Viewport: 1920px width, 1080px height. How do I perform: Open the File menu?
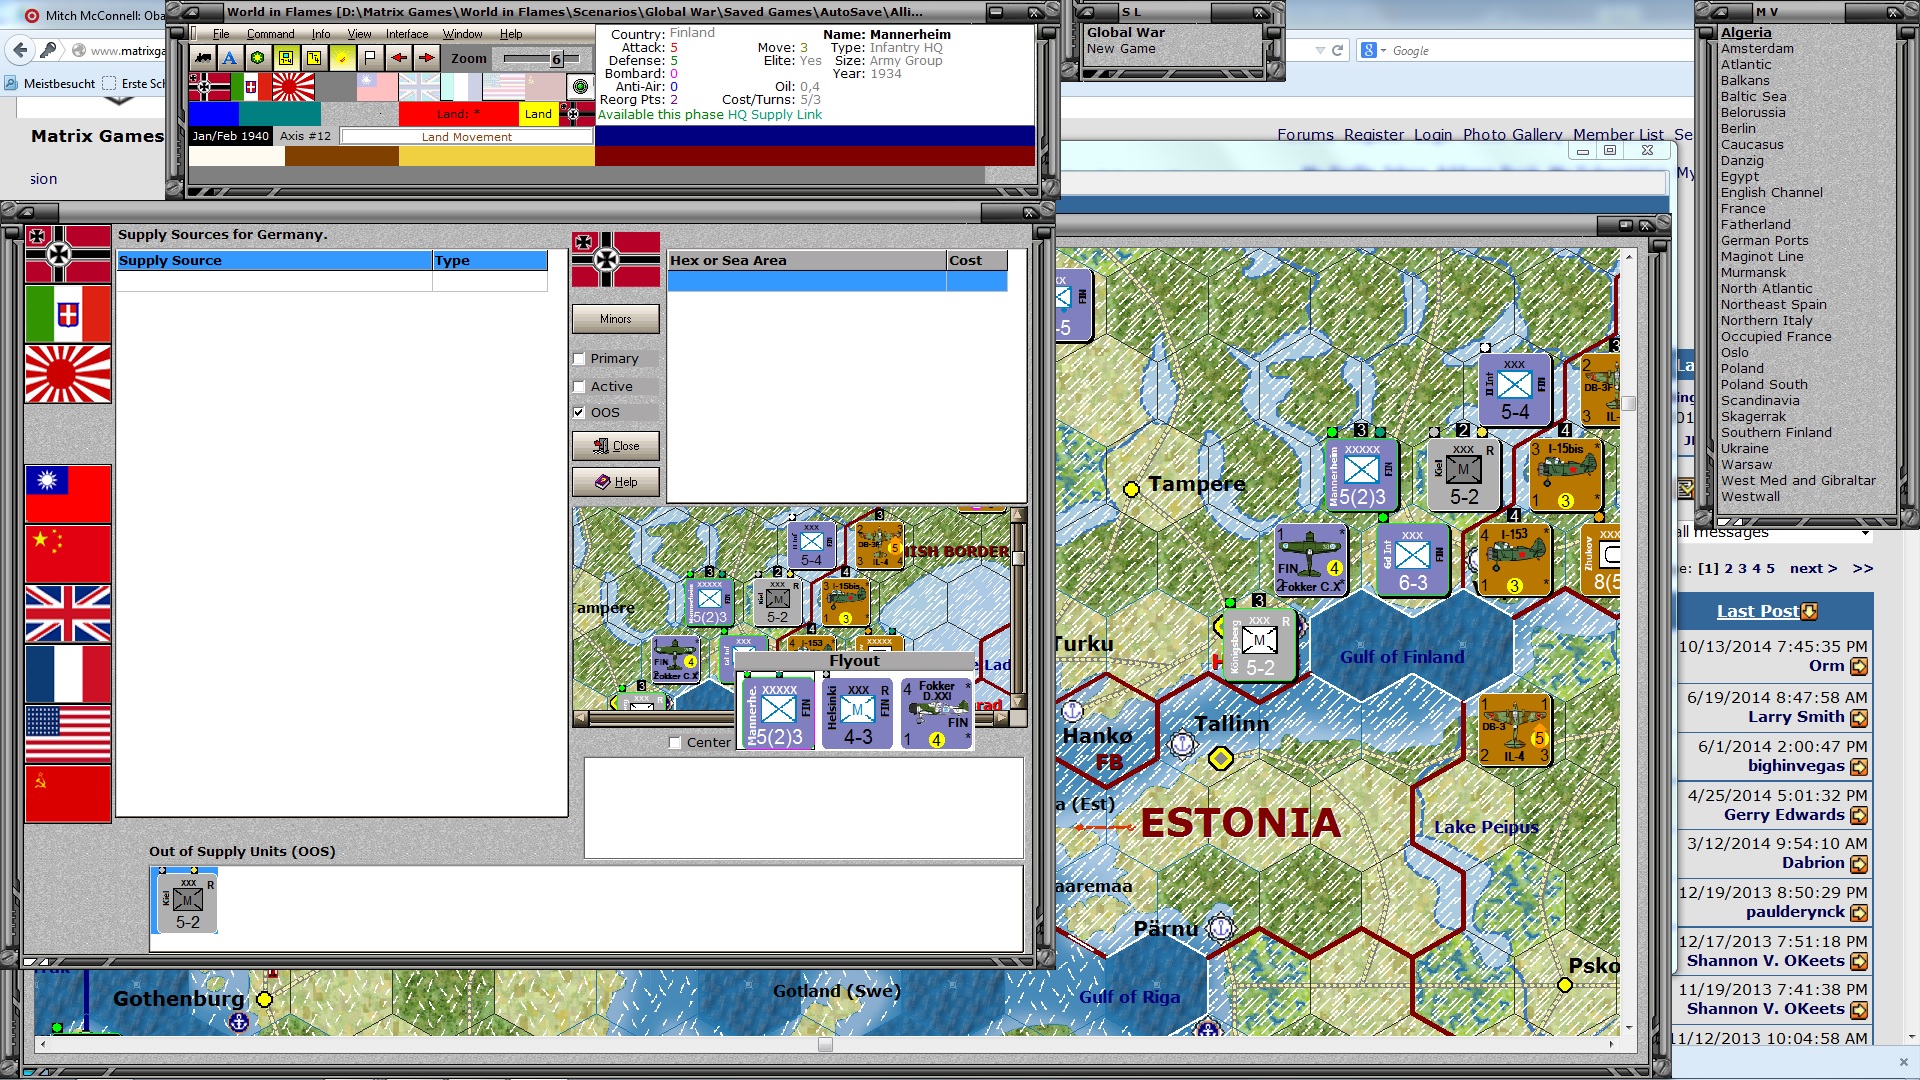221,34
